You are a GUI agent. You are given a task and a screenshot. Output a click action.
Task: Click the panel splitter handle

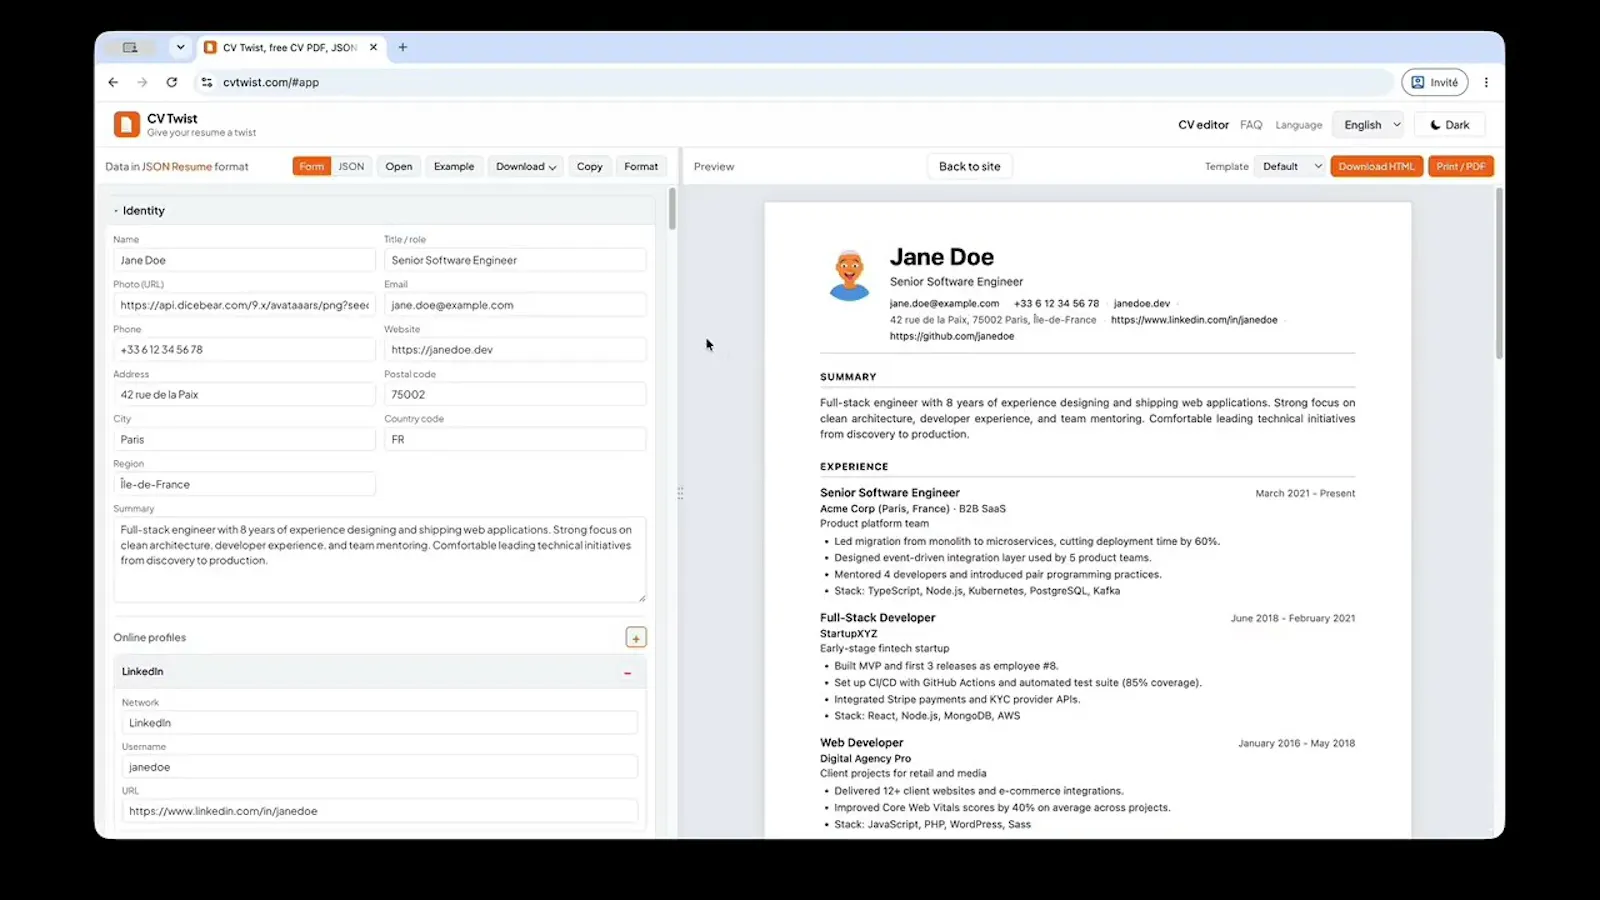[680, 493]
